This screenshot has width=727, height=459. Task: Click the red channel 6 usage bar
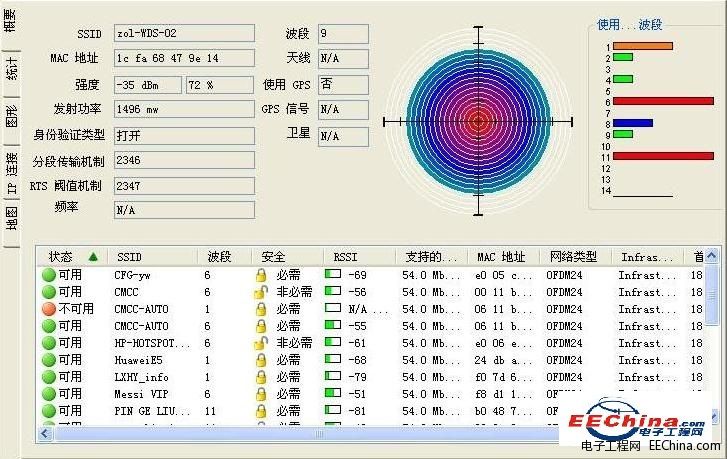point(663,101)
